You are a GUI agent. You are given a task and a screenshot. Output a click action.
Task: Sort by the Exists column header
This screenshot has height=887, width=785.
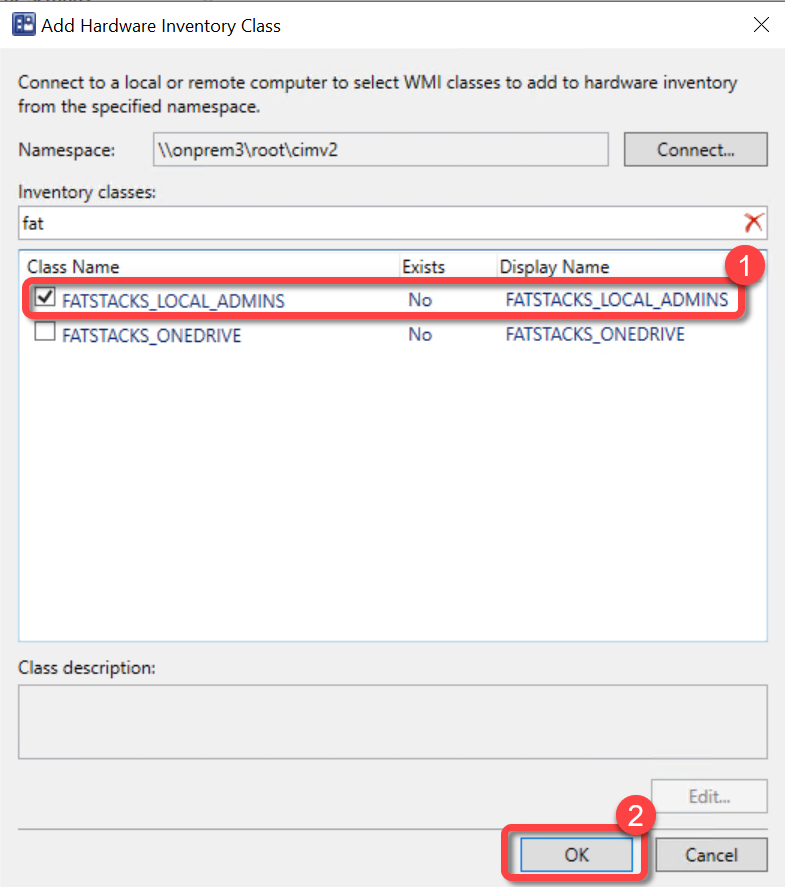tap(423, 267)
